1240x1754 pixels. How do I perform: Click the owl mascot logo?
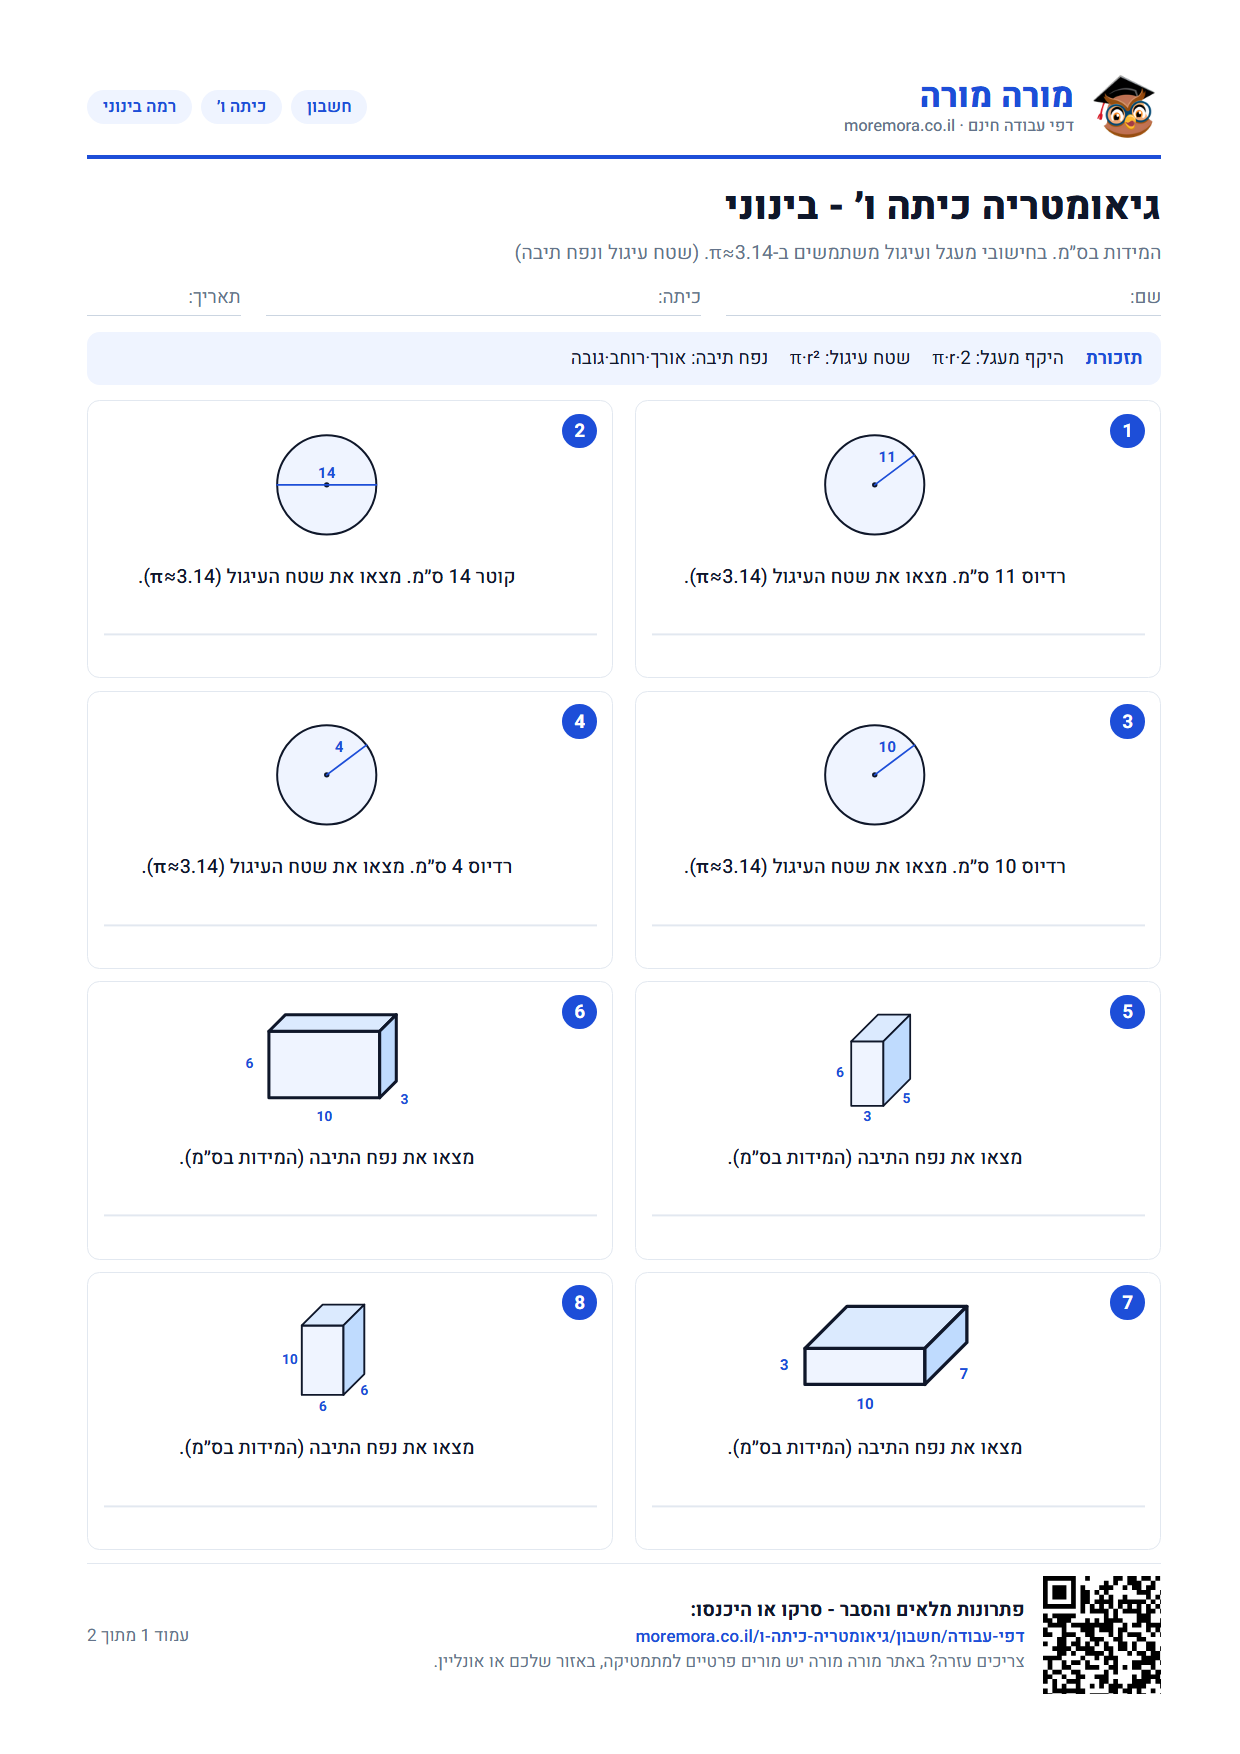1124,107
